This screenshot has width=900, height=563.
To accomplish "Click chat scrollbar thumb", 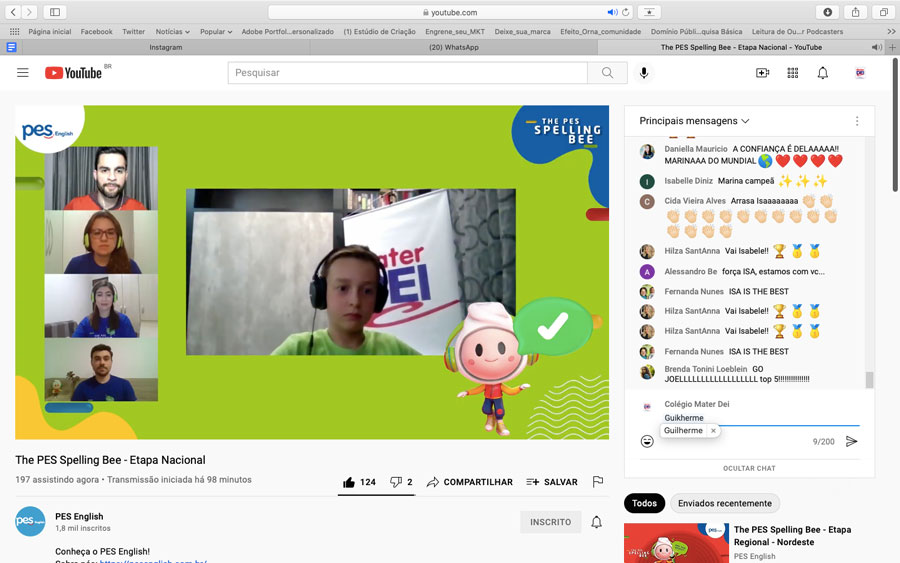I will 870,379.
